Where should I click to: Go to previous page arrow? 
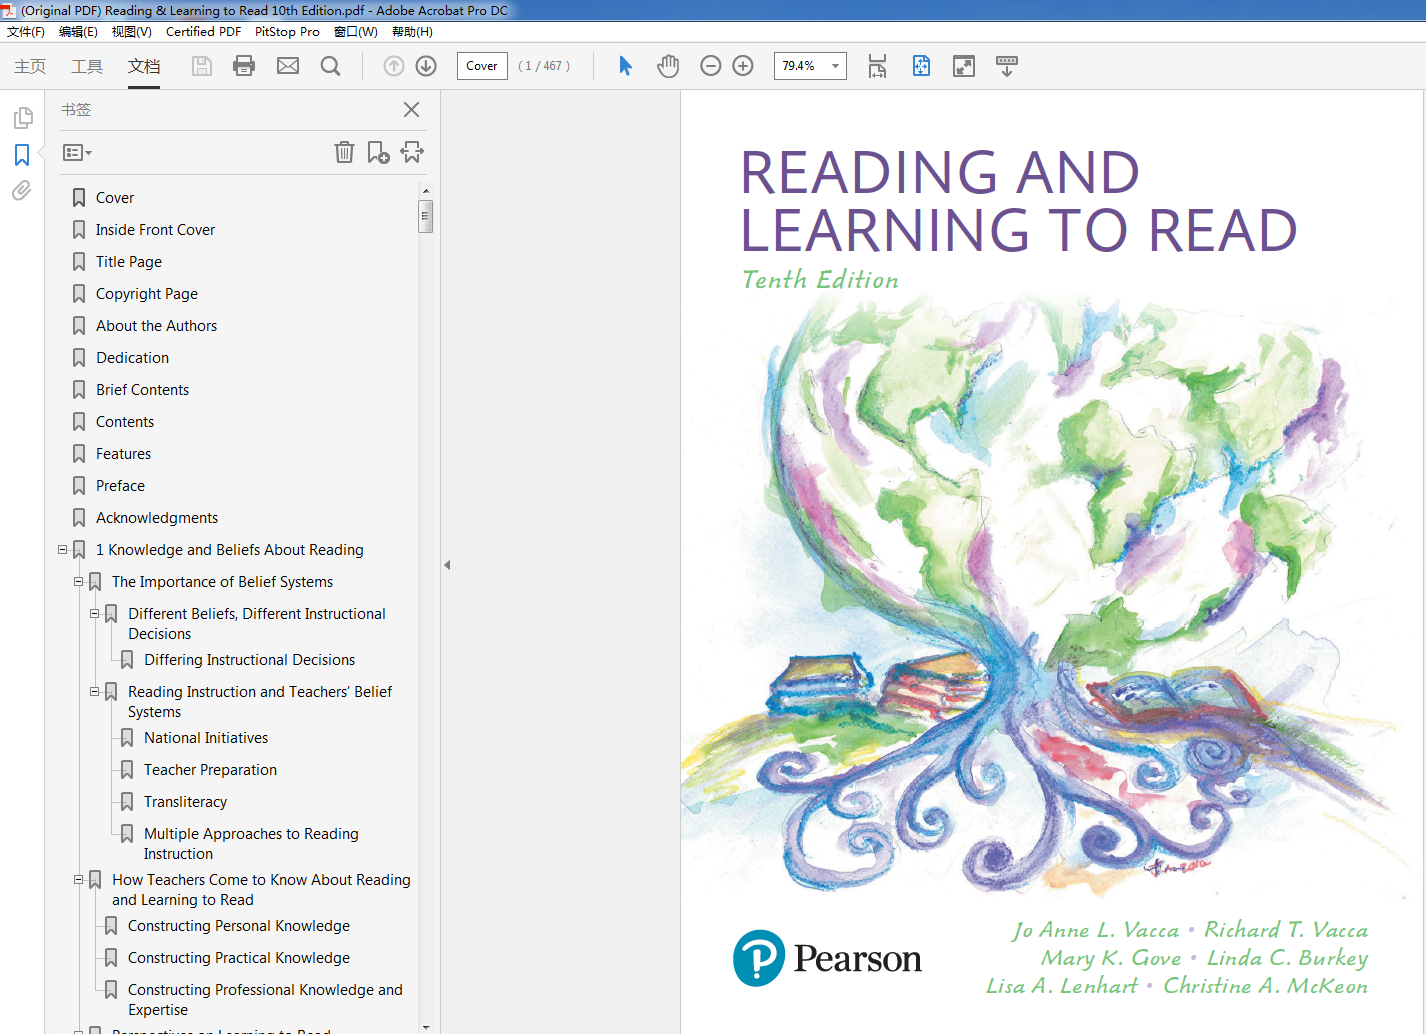click(394, 66)
